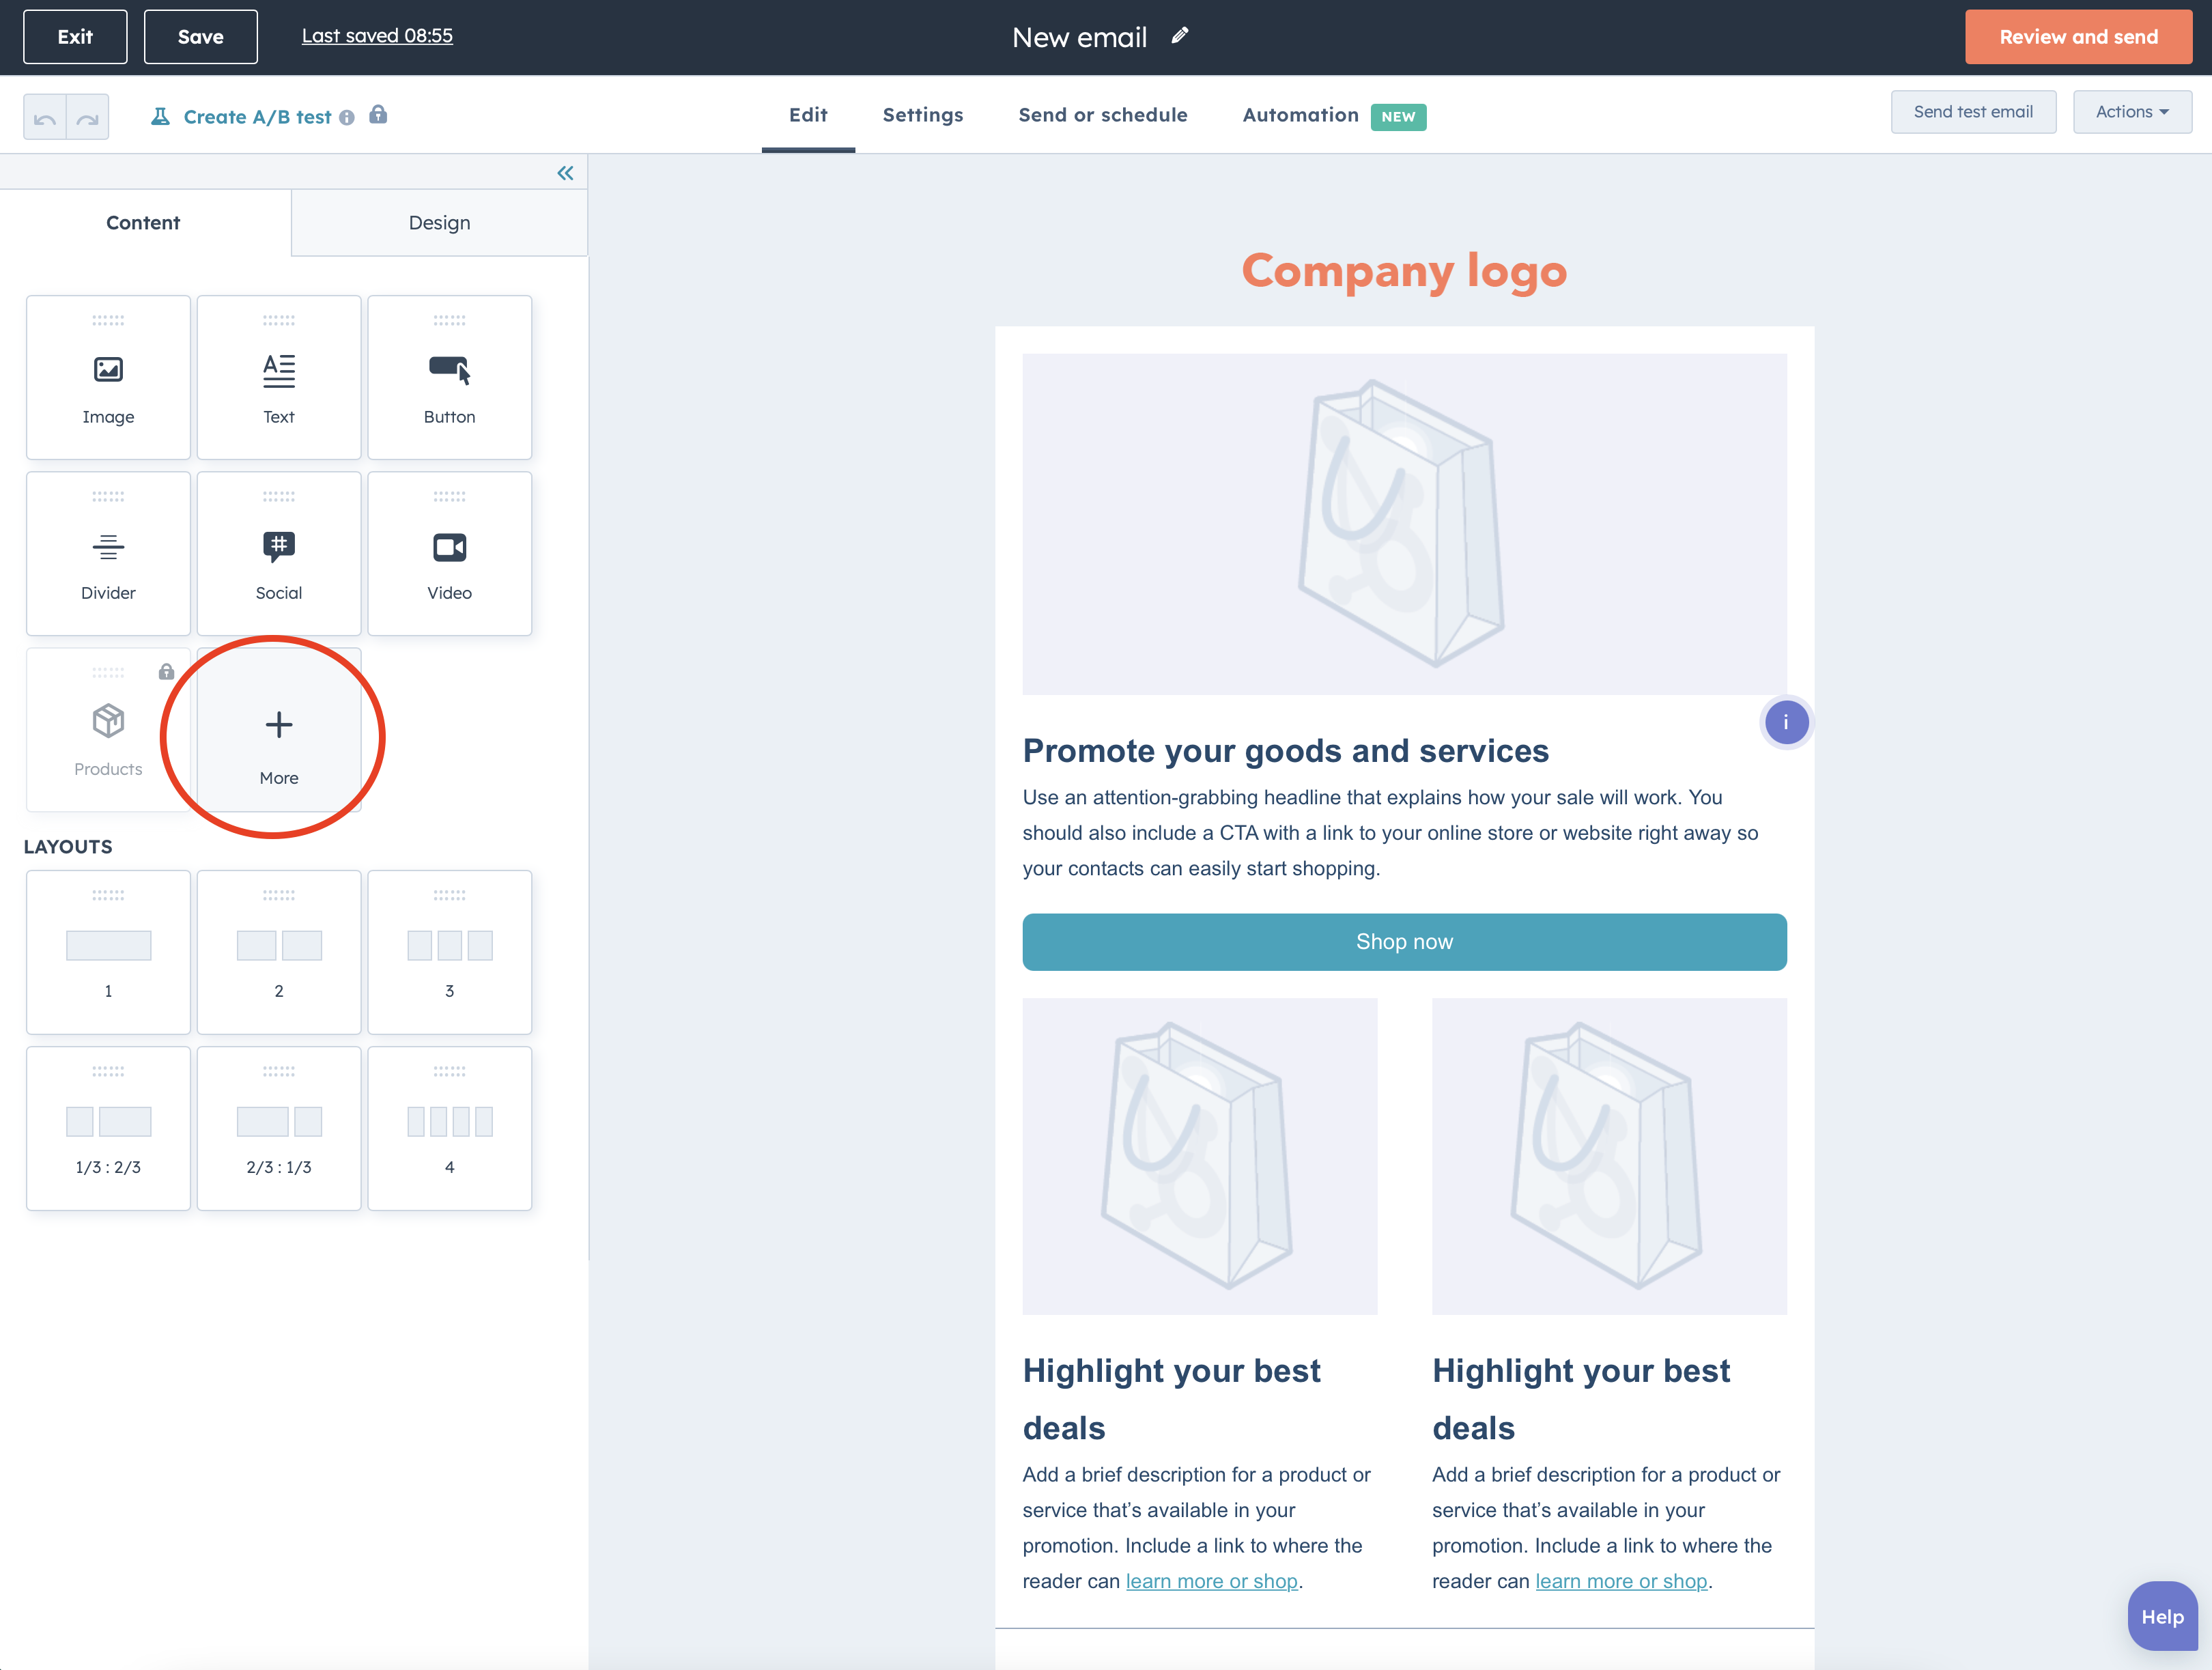Click the Last saved 08:55 link
This screenshot has width=2212, height=1670.
(x=377, y=36)
